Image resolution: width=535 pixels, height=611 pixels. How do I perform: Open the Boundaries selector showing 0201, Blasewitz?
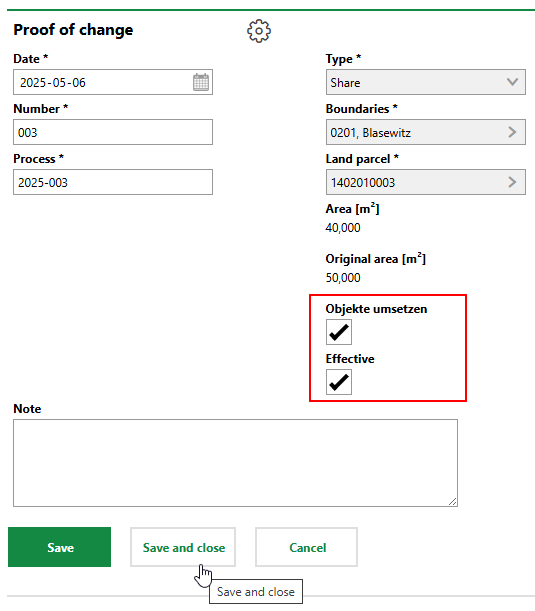[x=426, y=132]
